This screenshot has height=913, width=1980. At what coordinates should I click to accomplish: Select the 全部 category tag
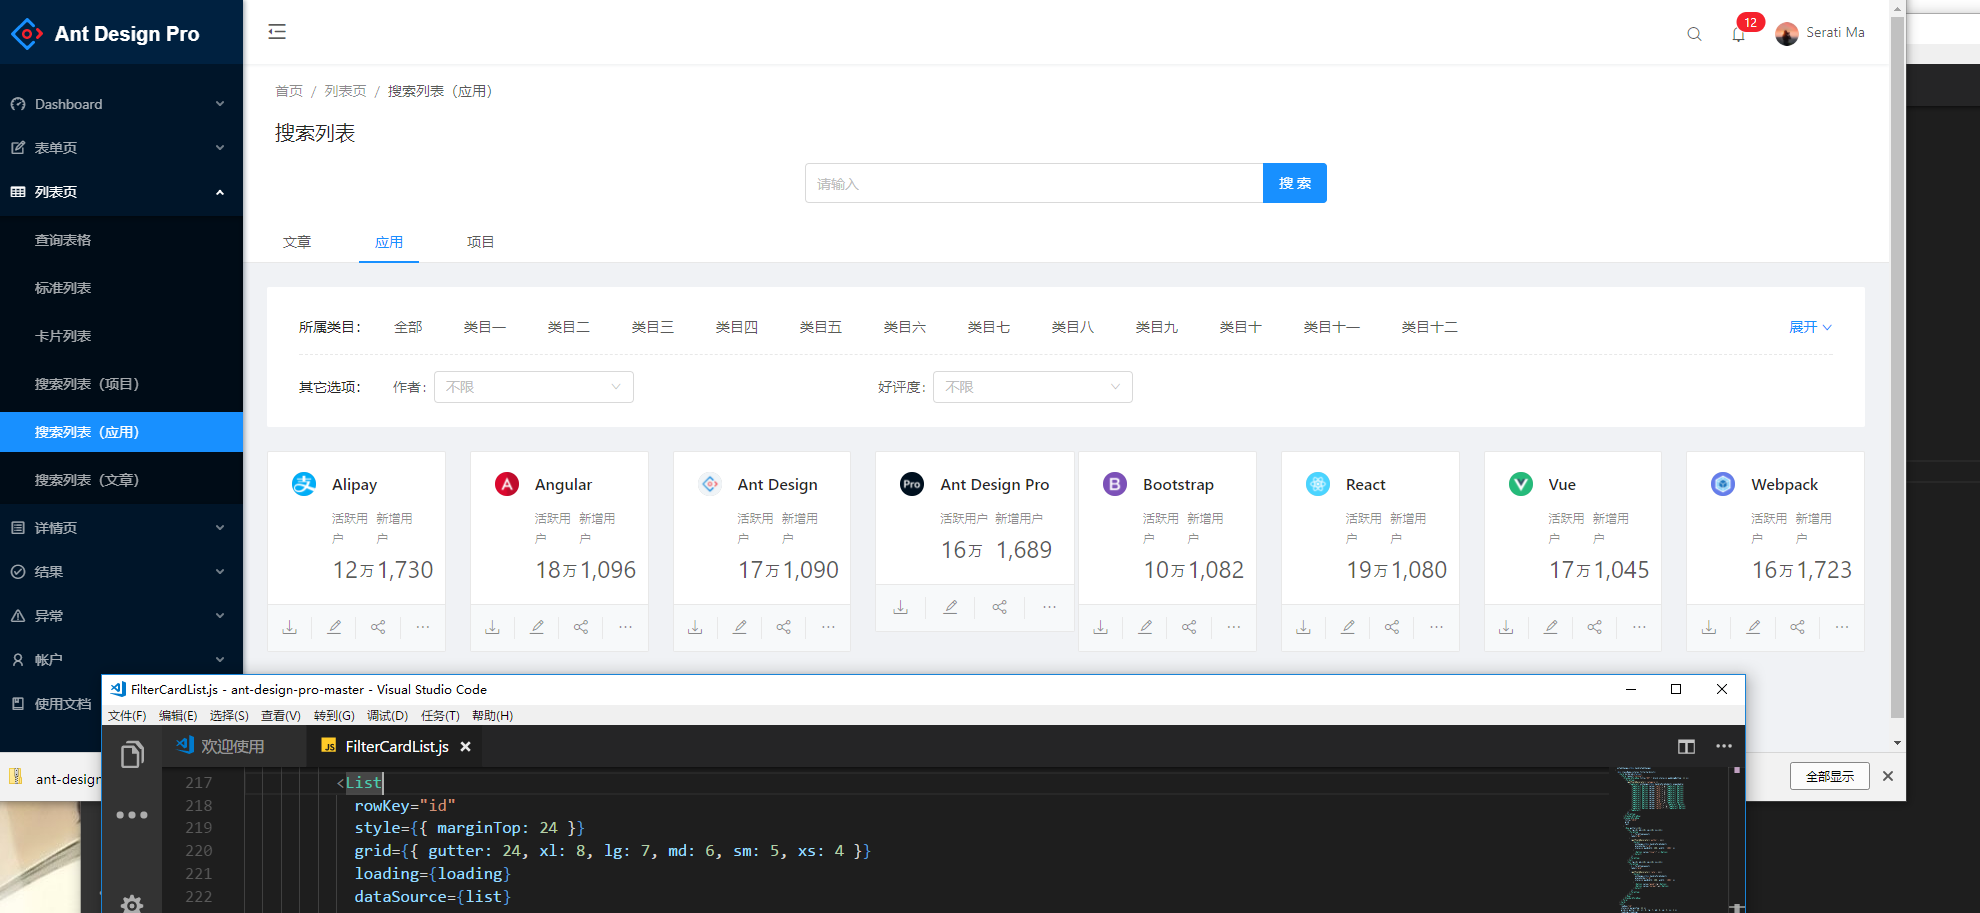coord(408,327)
